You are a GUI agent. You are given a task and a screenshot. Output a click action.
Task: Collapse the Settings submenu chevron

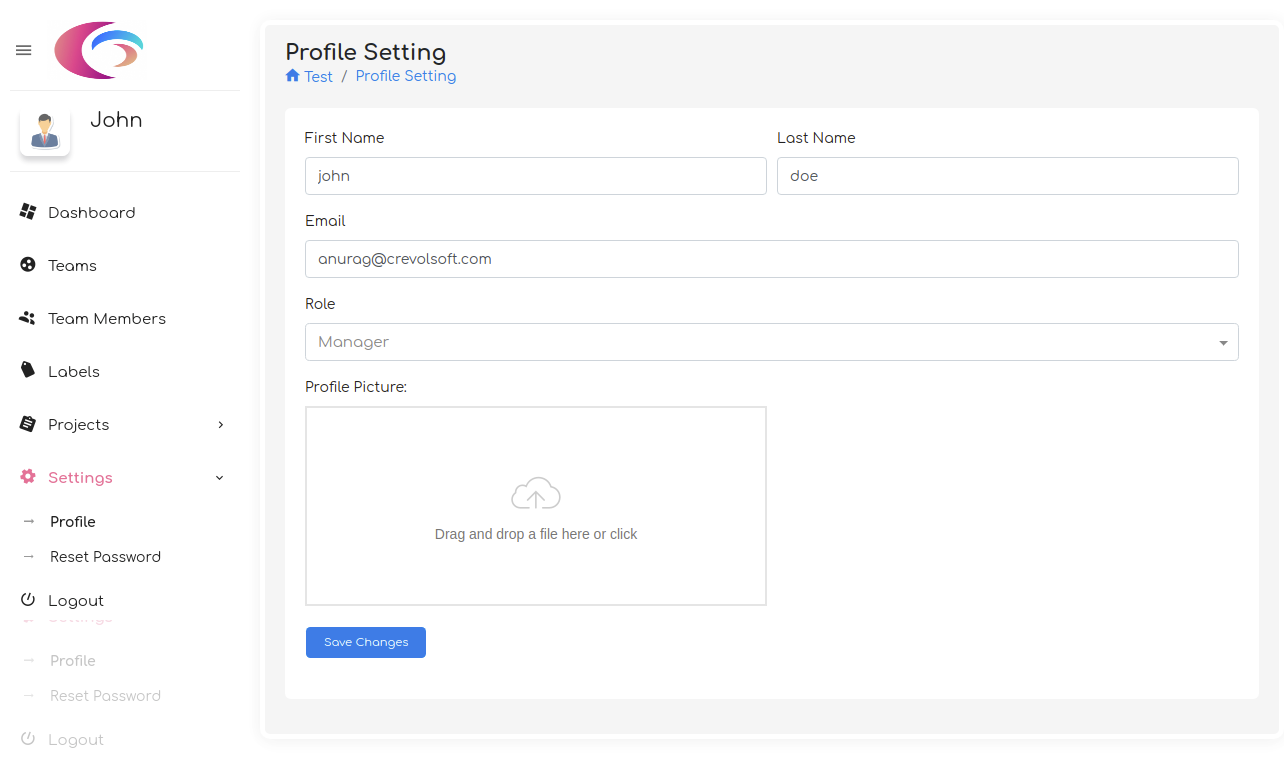point(220,478)
